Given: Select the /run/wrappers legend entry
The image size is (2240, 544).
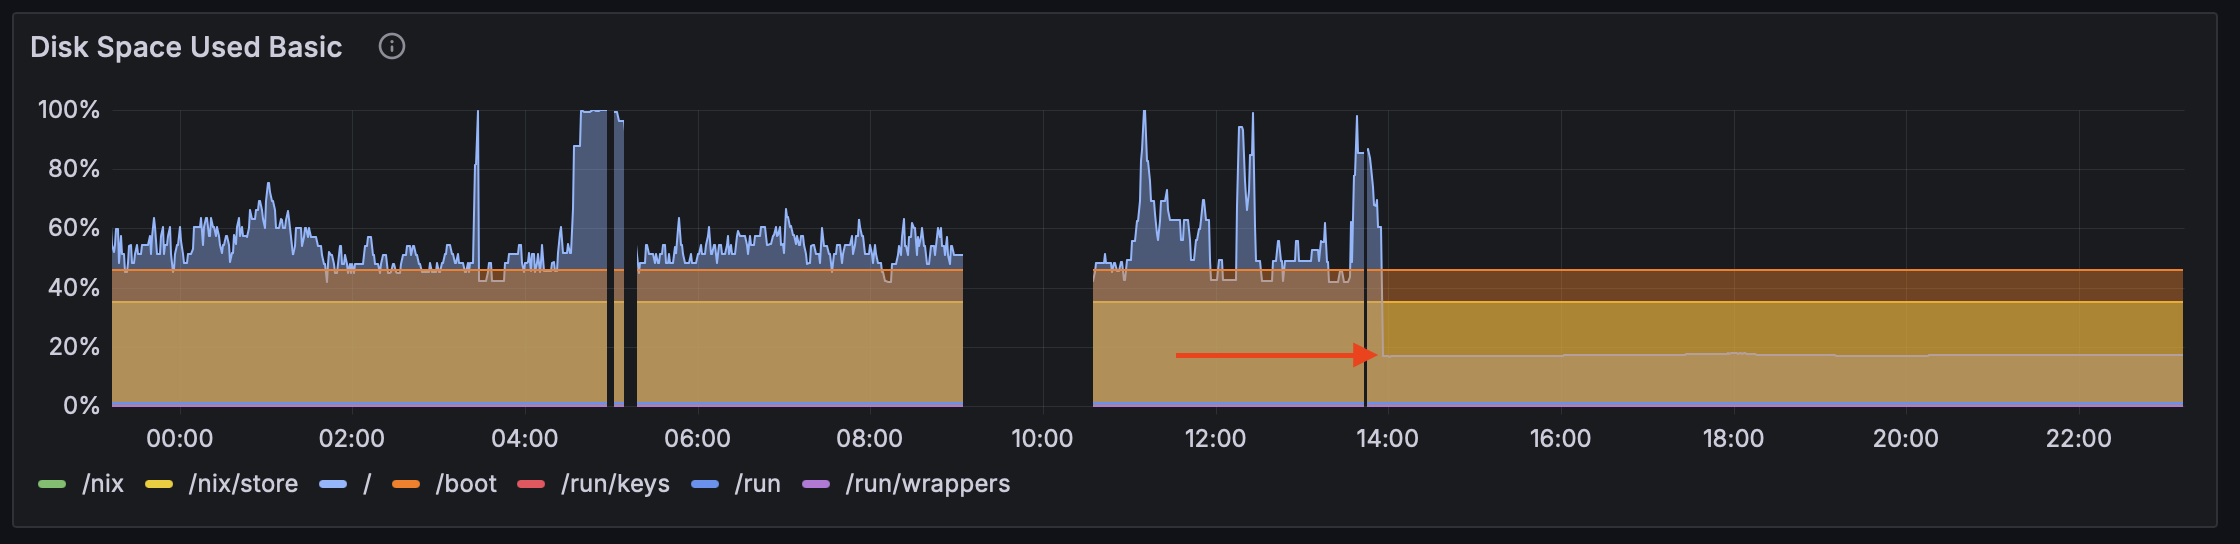Looking at the screenshot, I should pos(927,484).
